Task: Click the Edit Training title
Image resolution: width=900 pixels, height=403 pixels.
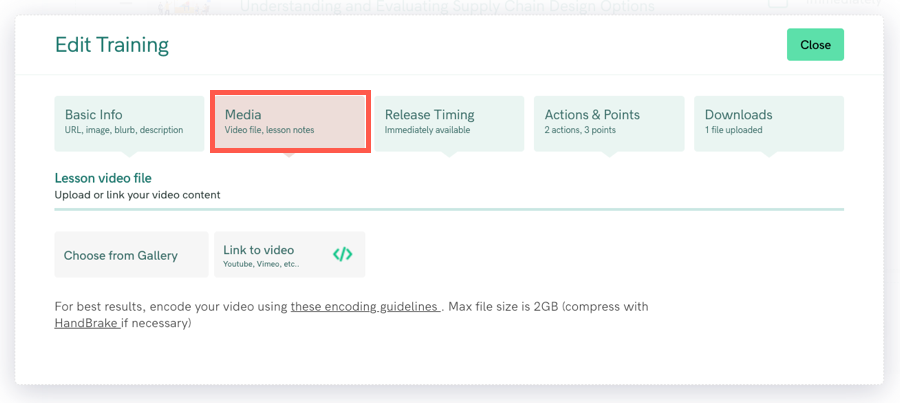Action: (x=112, y=45)
